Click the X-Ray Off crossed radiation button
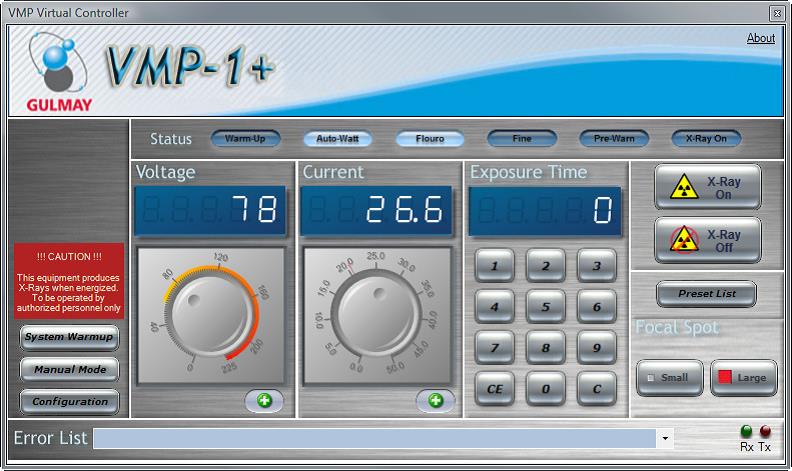The width and height of the screenshot is (792, 471). [708, 241]
